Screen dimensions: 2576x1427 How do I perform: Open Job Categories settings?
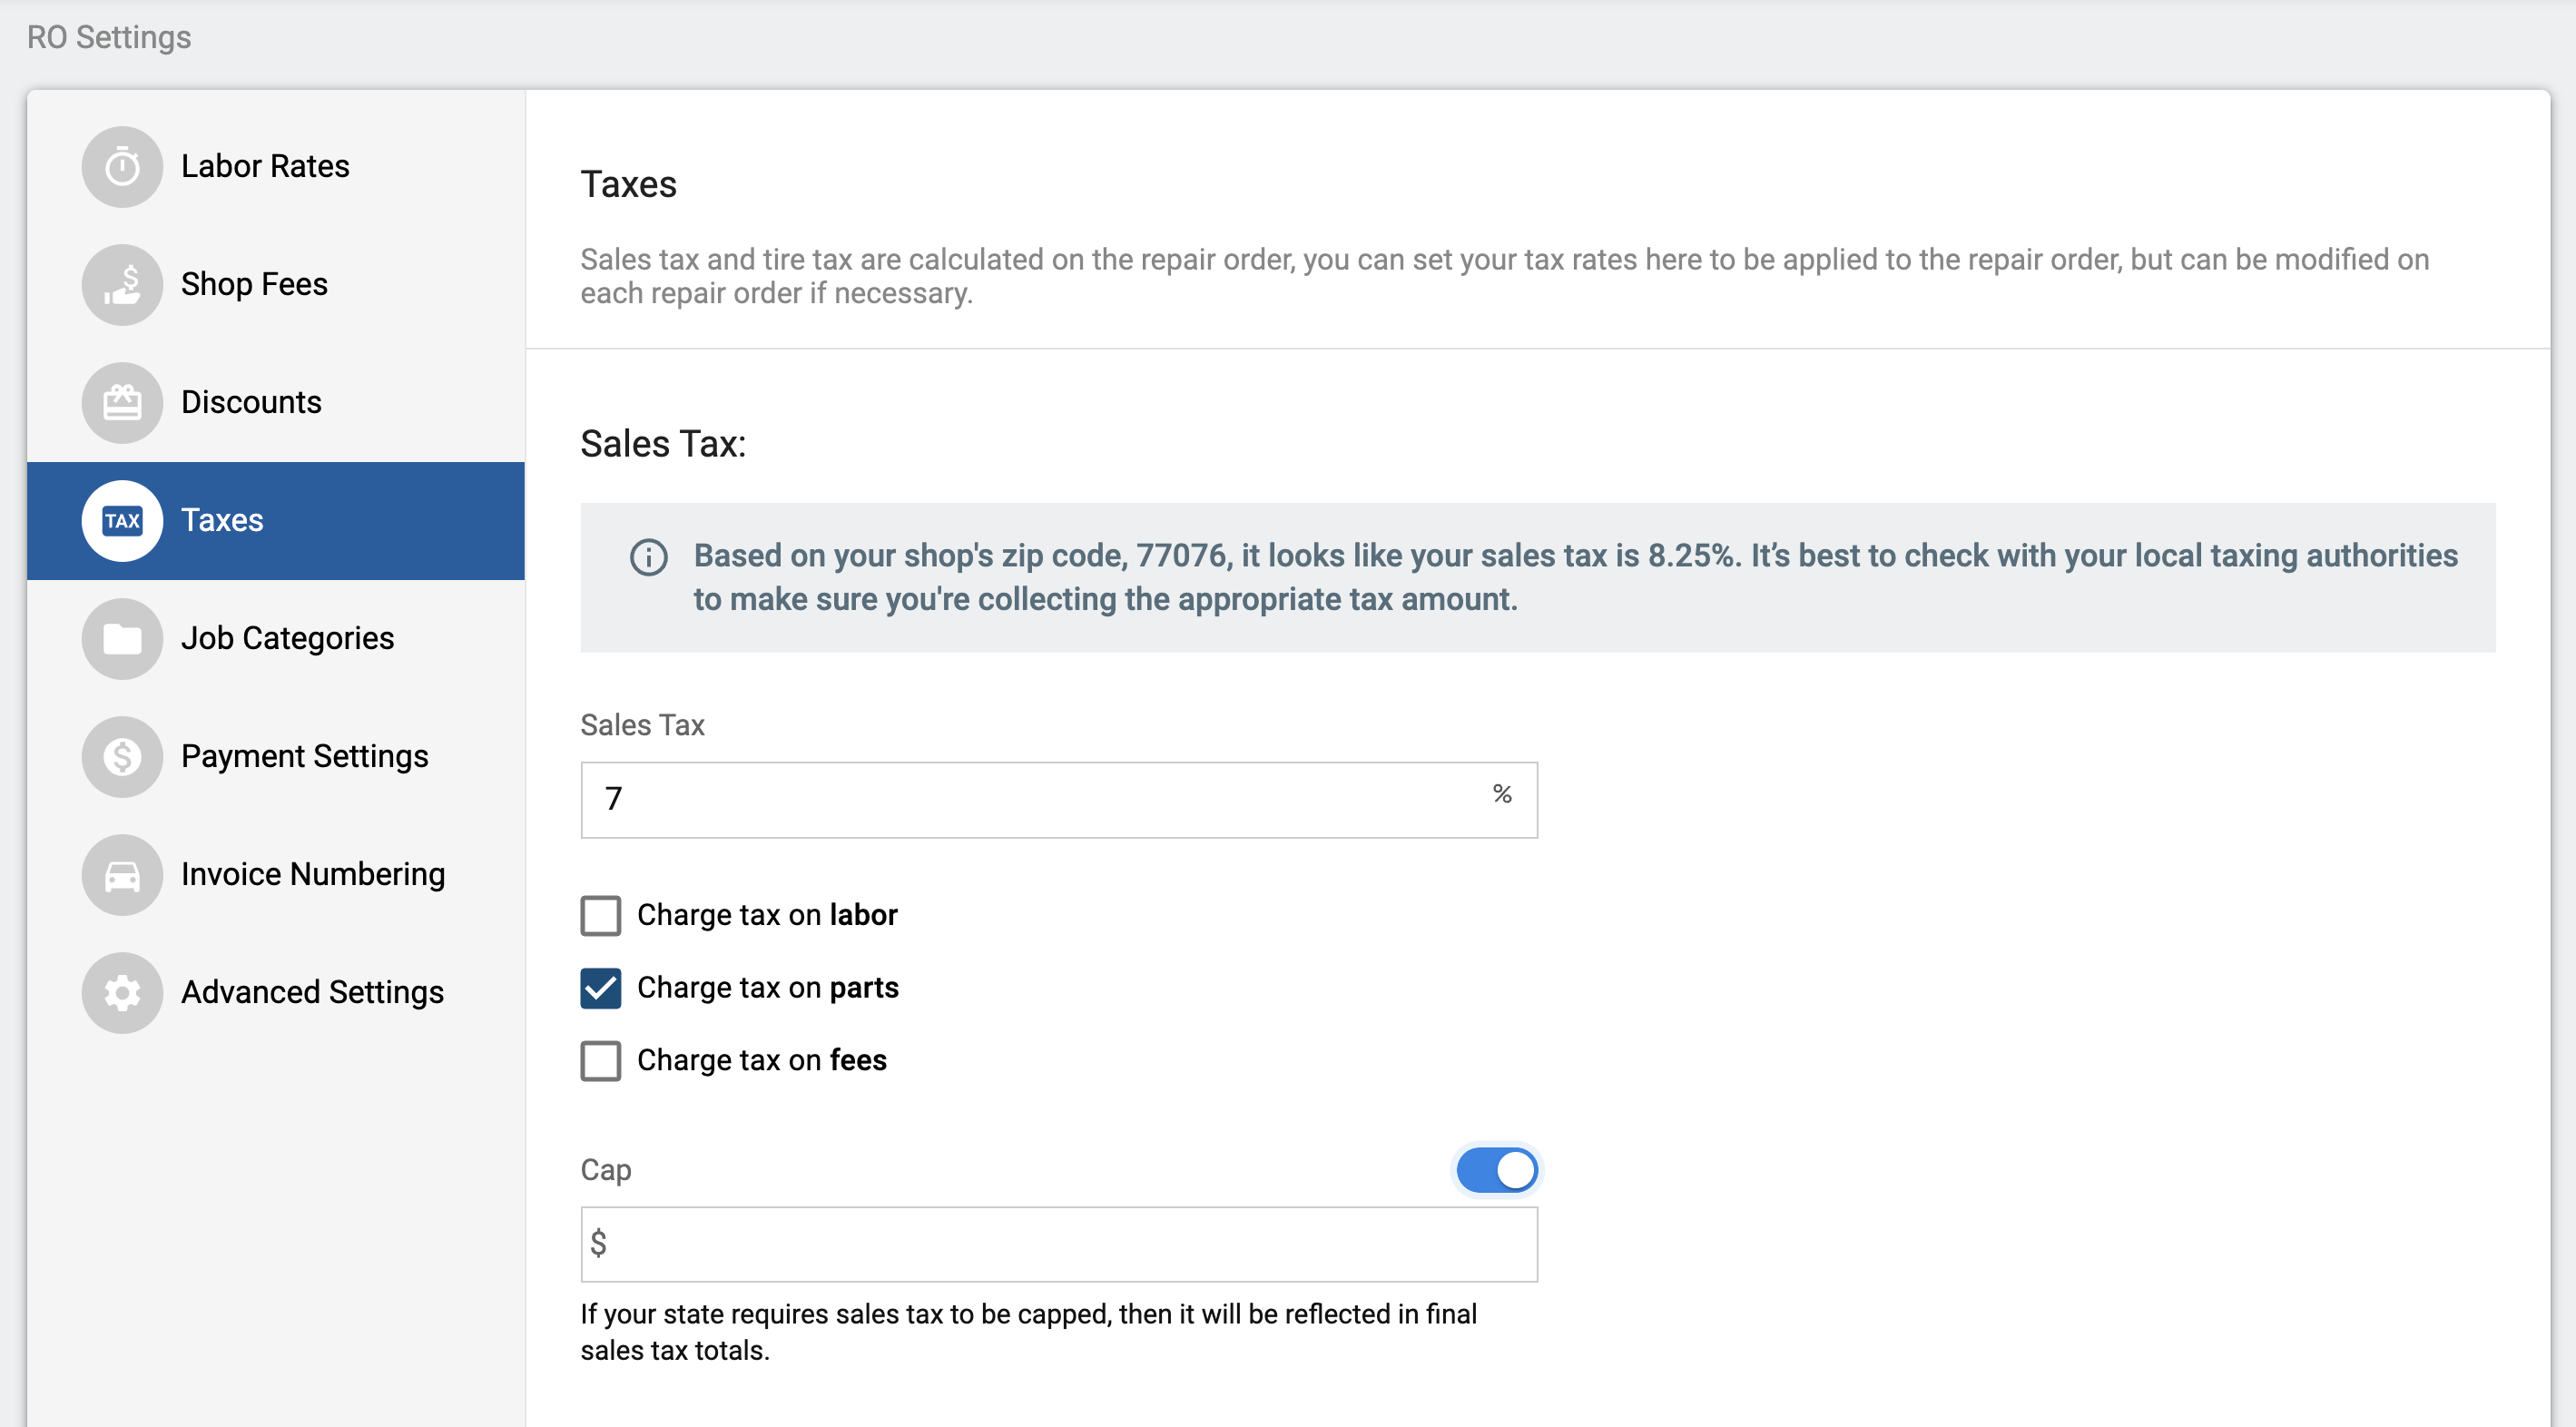point(276,638)
